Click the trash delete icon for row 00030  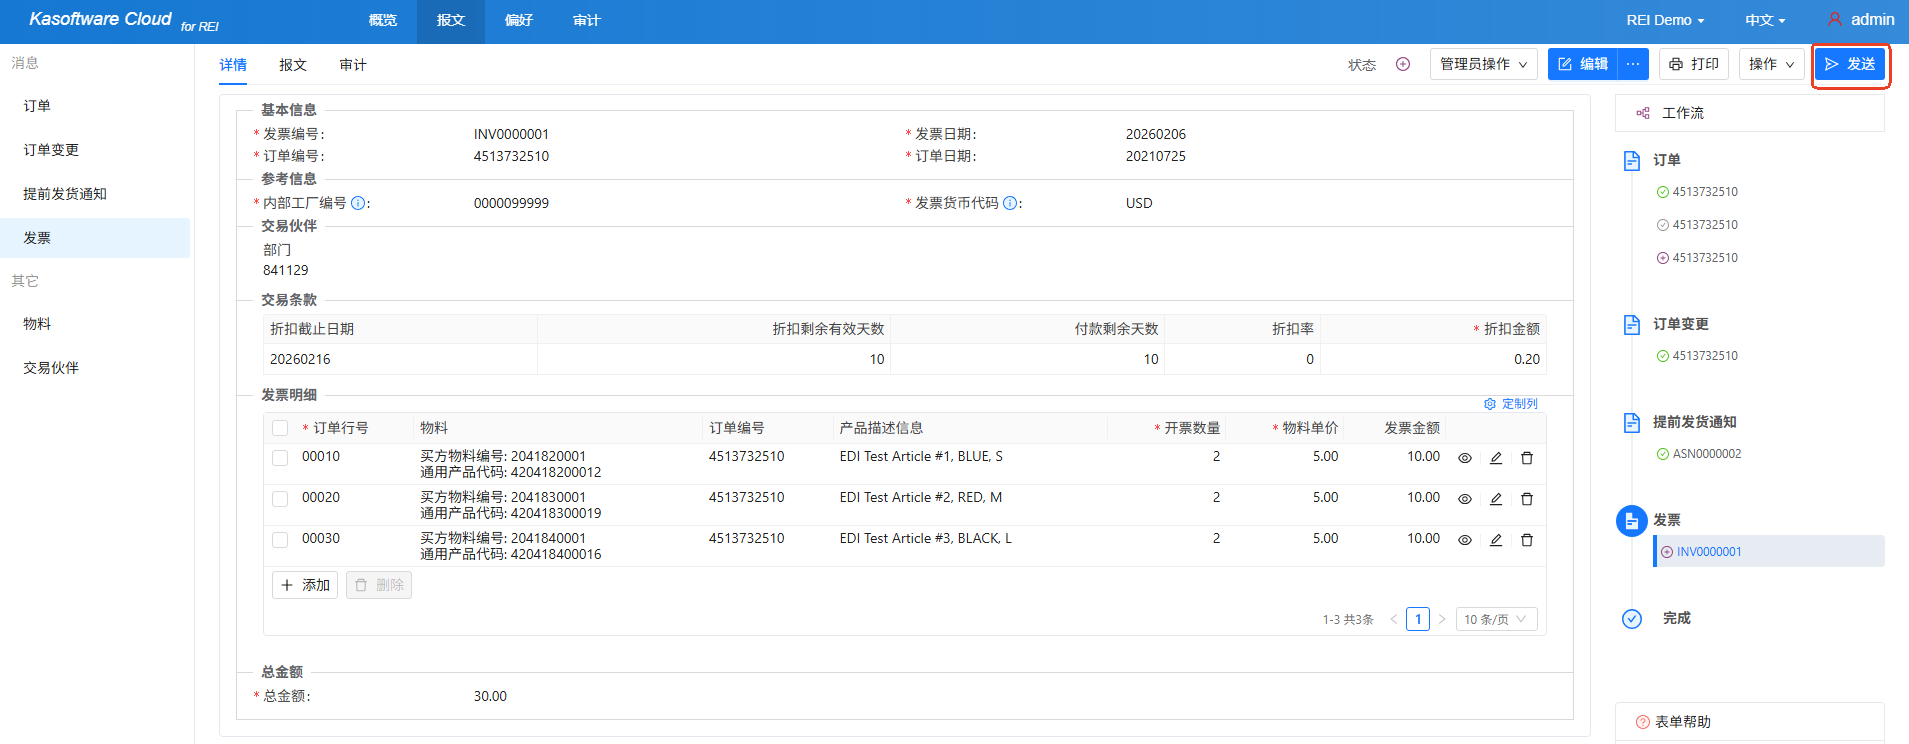[1527, 540]
